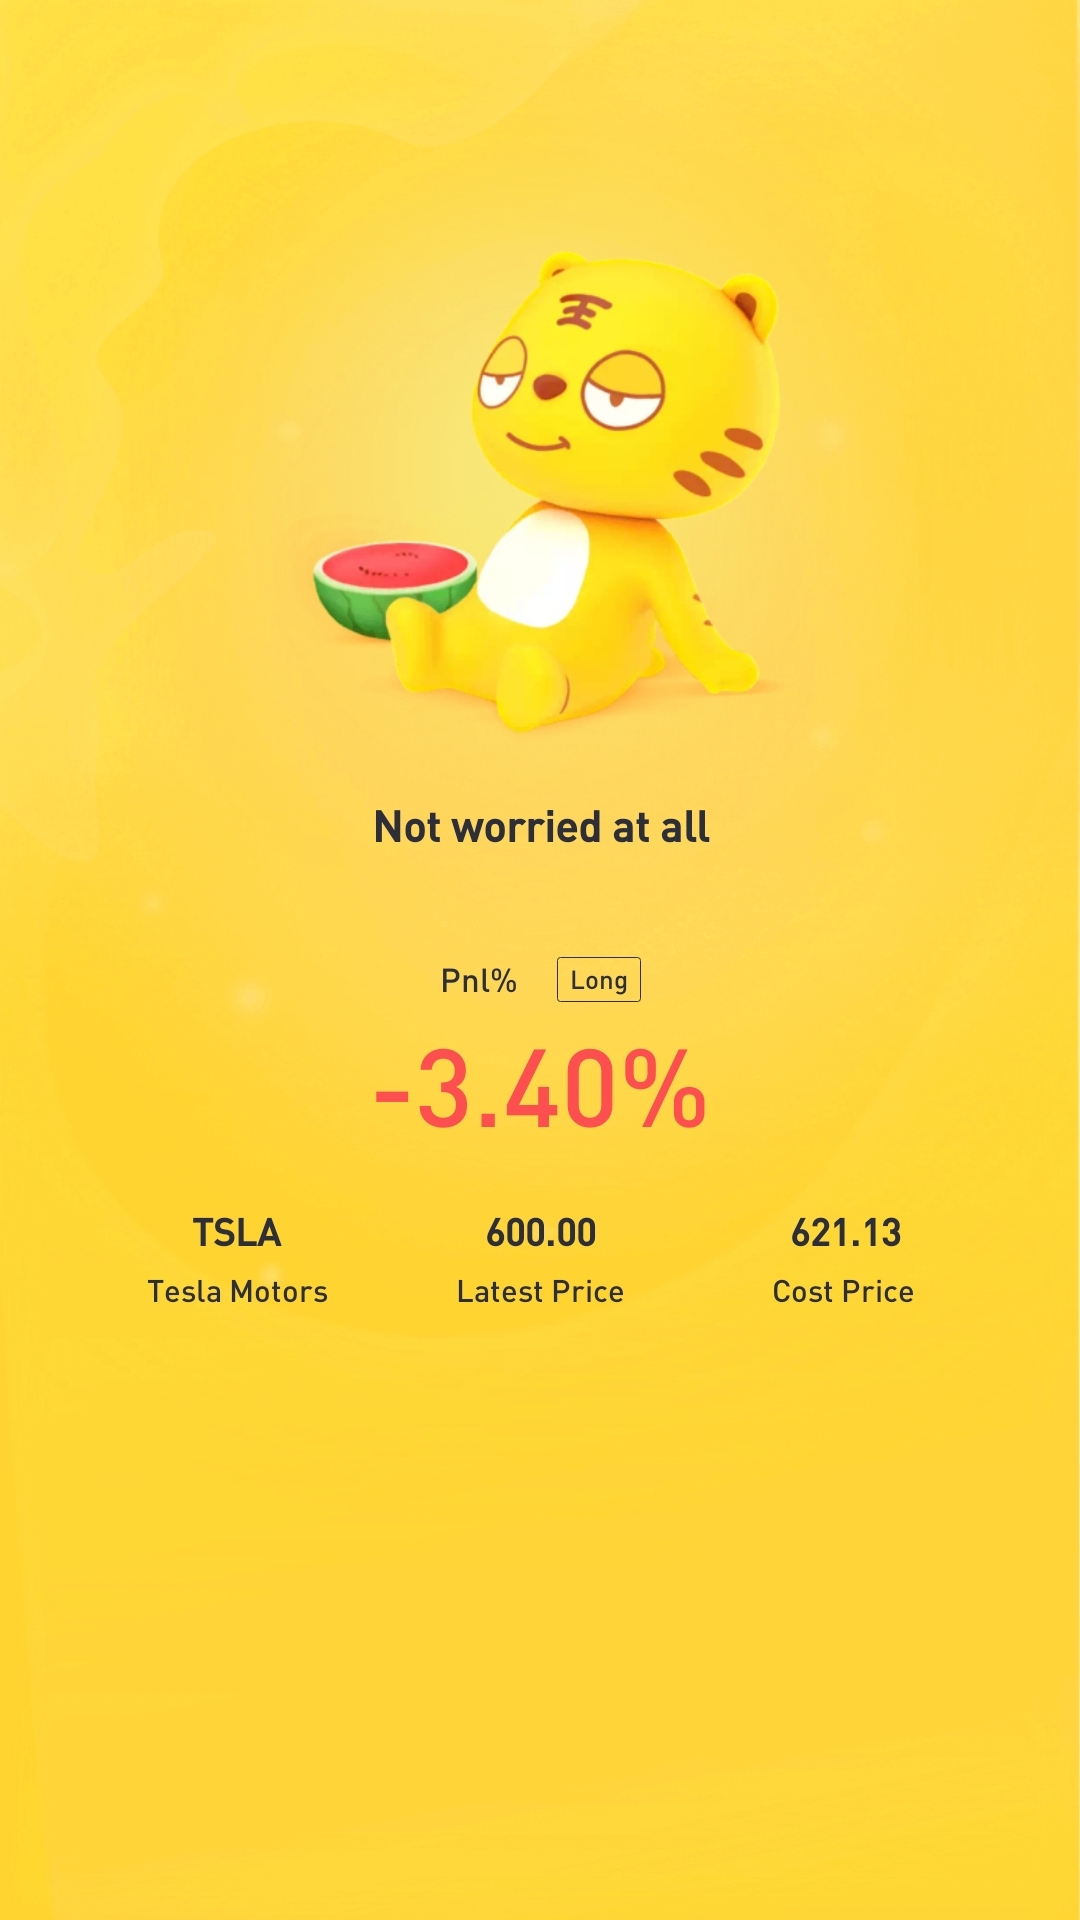Tap the tiger's right ear

pyautogui.click(x=750, y=303)
